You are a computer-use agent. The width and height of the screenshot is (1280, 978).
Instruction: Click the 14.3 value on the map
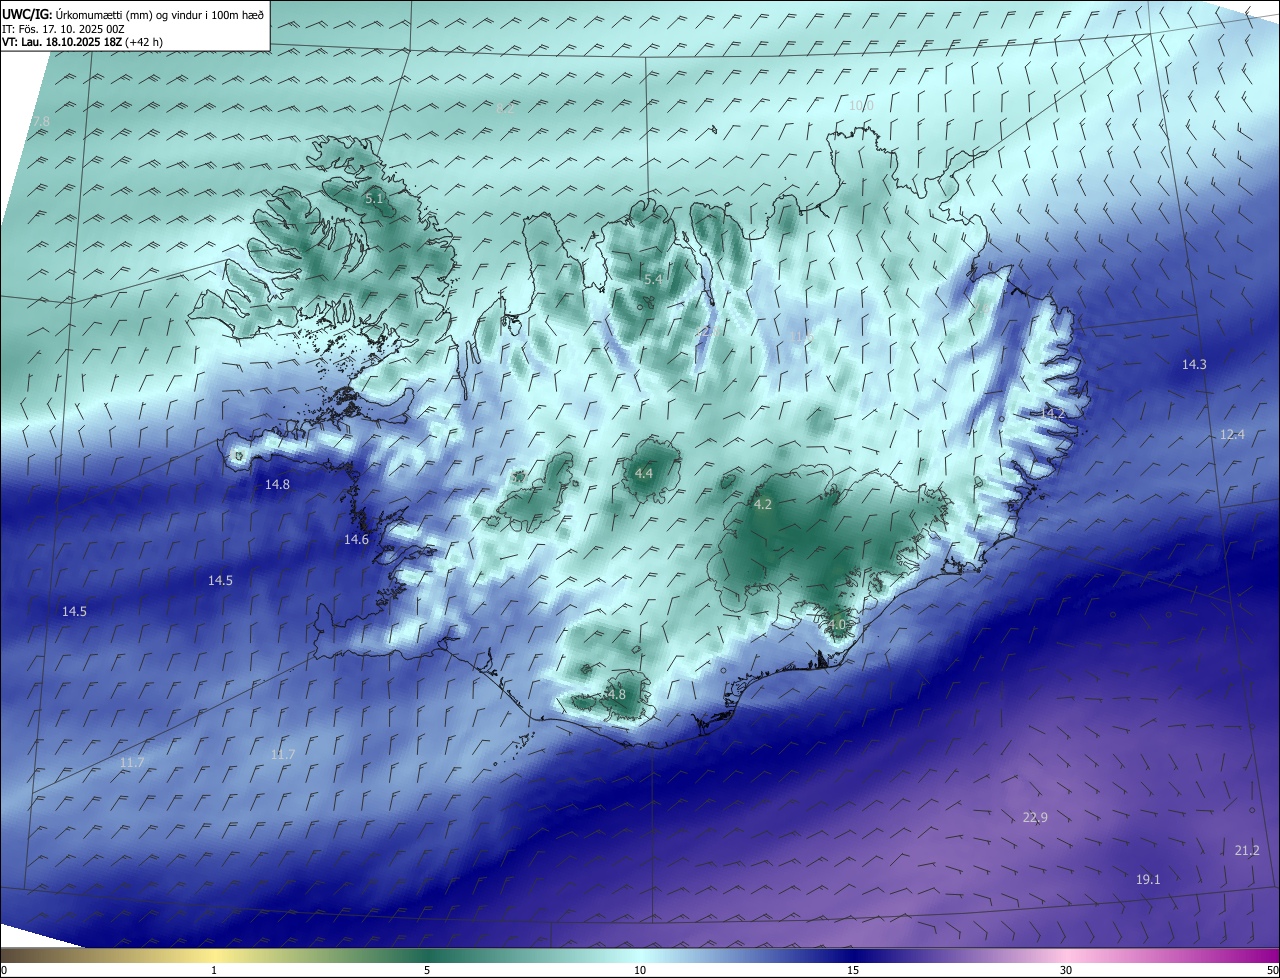point(1194,364)
